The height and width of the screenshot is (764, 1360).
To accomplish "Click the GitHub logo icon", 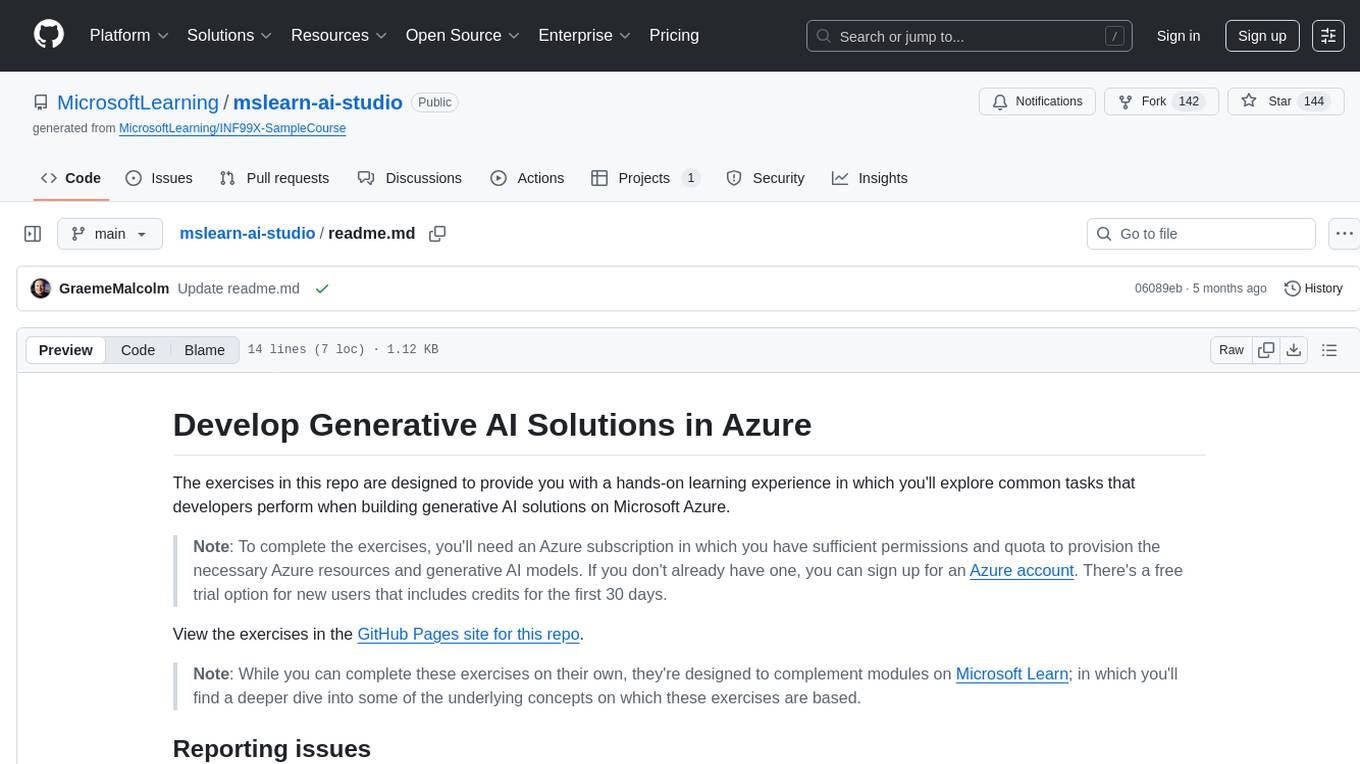I will pos(49,35).
